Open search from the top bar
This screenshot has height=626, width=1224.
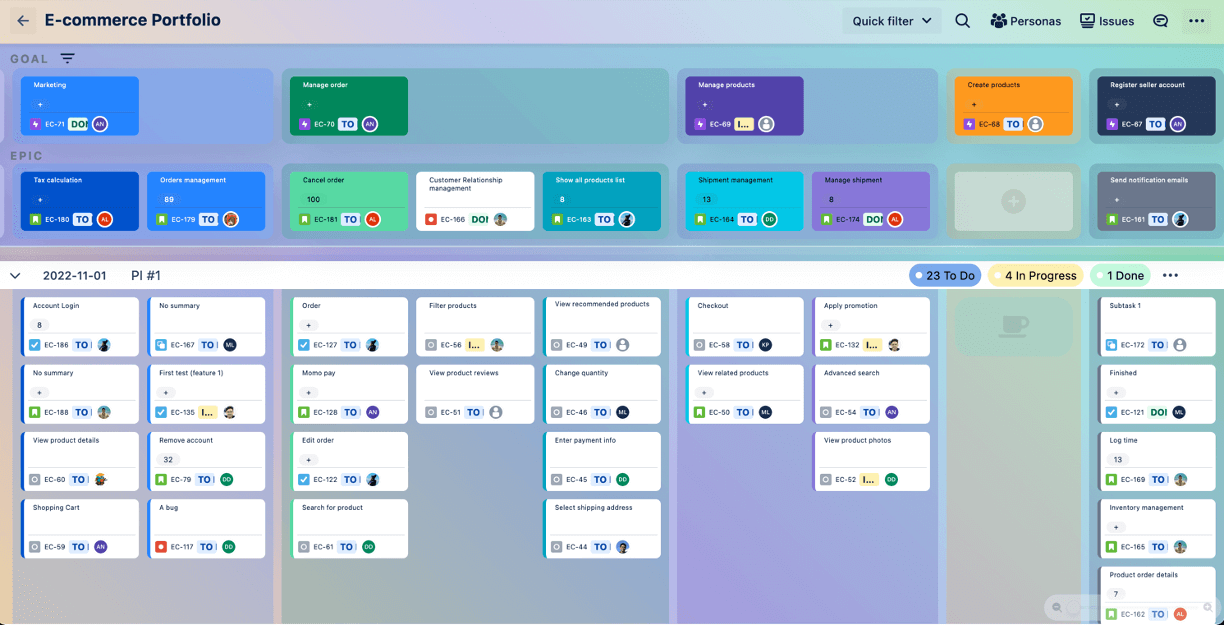pos(962,20)
